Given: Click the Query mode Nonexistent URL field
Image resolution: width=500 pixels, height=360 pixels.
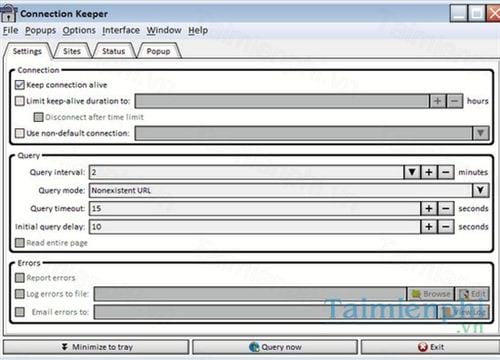Looking at the screenshot, I should [x=281, y=190].
